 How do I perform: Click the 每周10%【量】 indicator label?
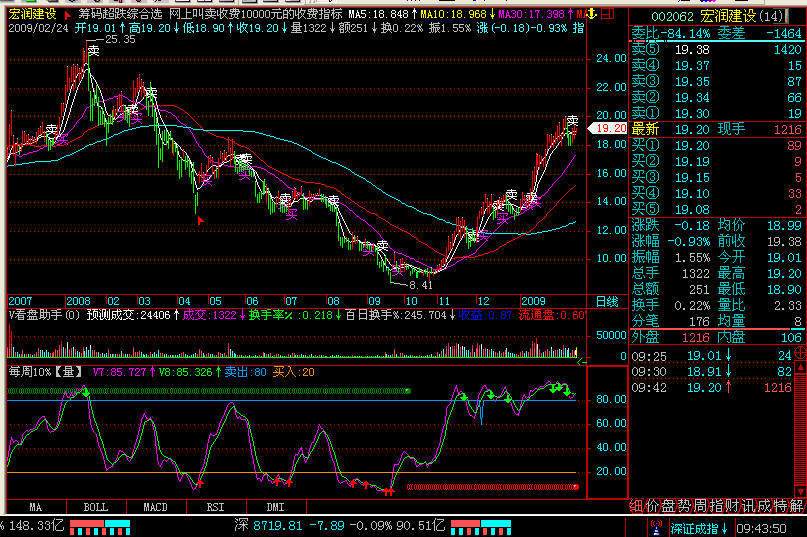click(x=46, y=372)
